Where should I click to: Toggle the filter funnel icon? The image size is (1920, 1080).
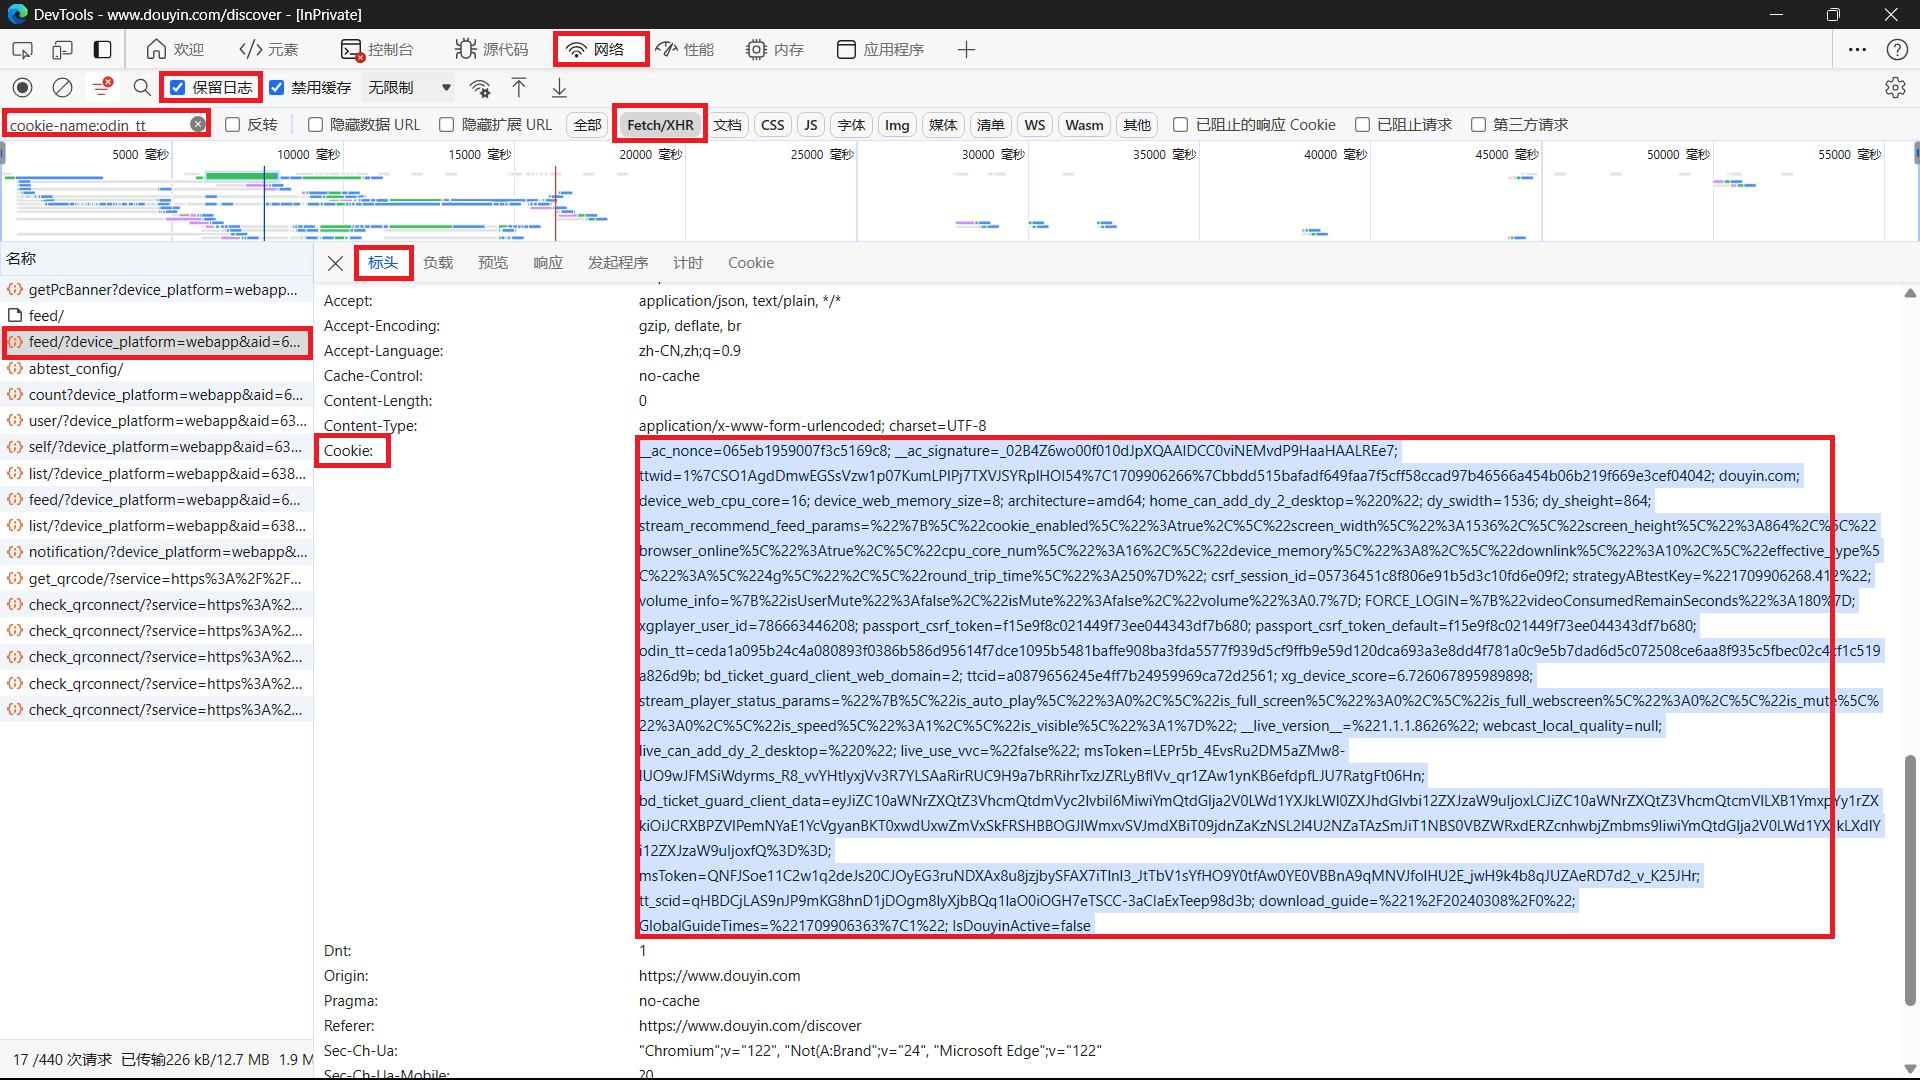point(101,88)
